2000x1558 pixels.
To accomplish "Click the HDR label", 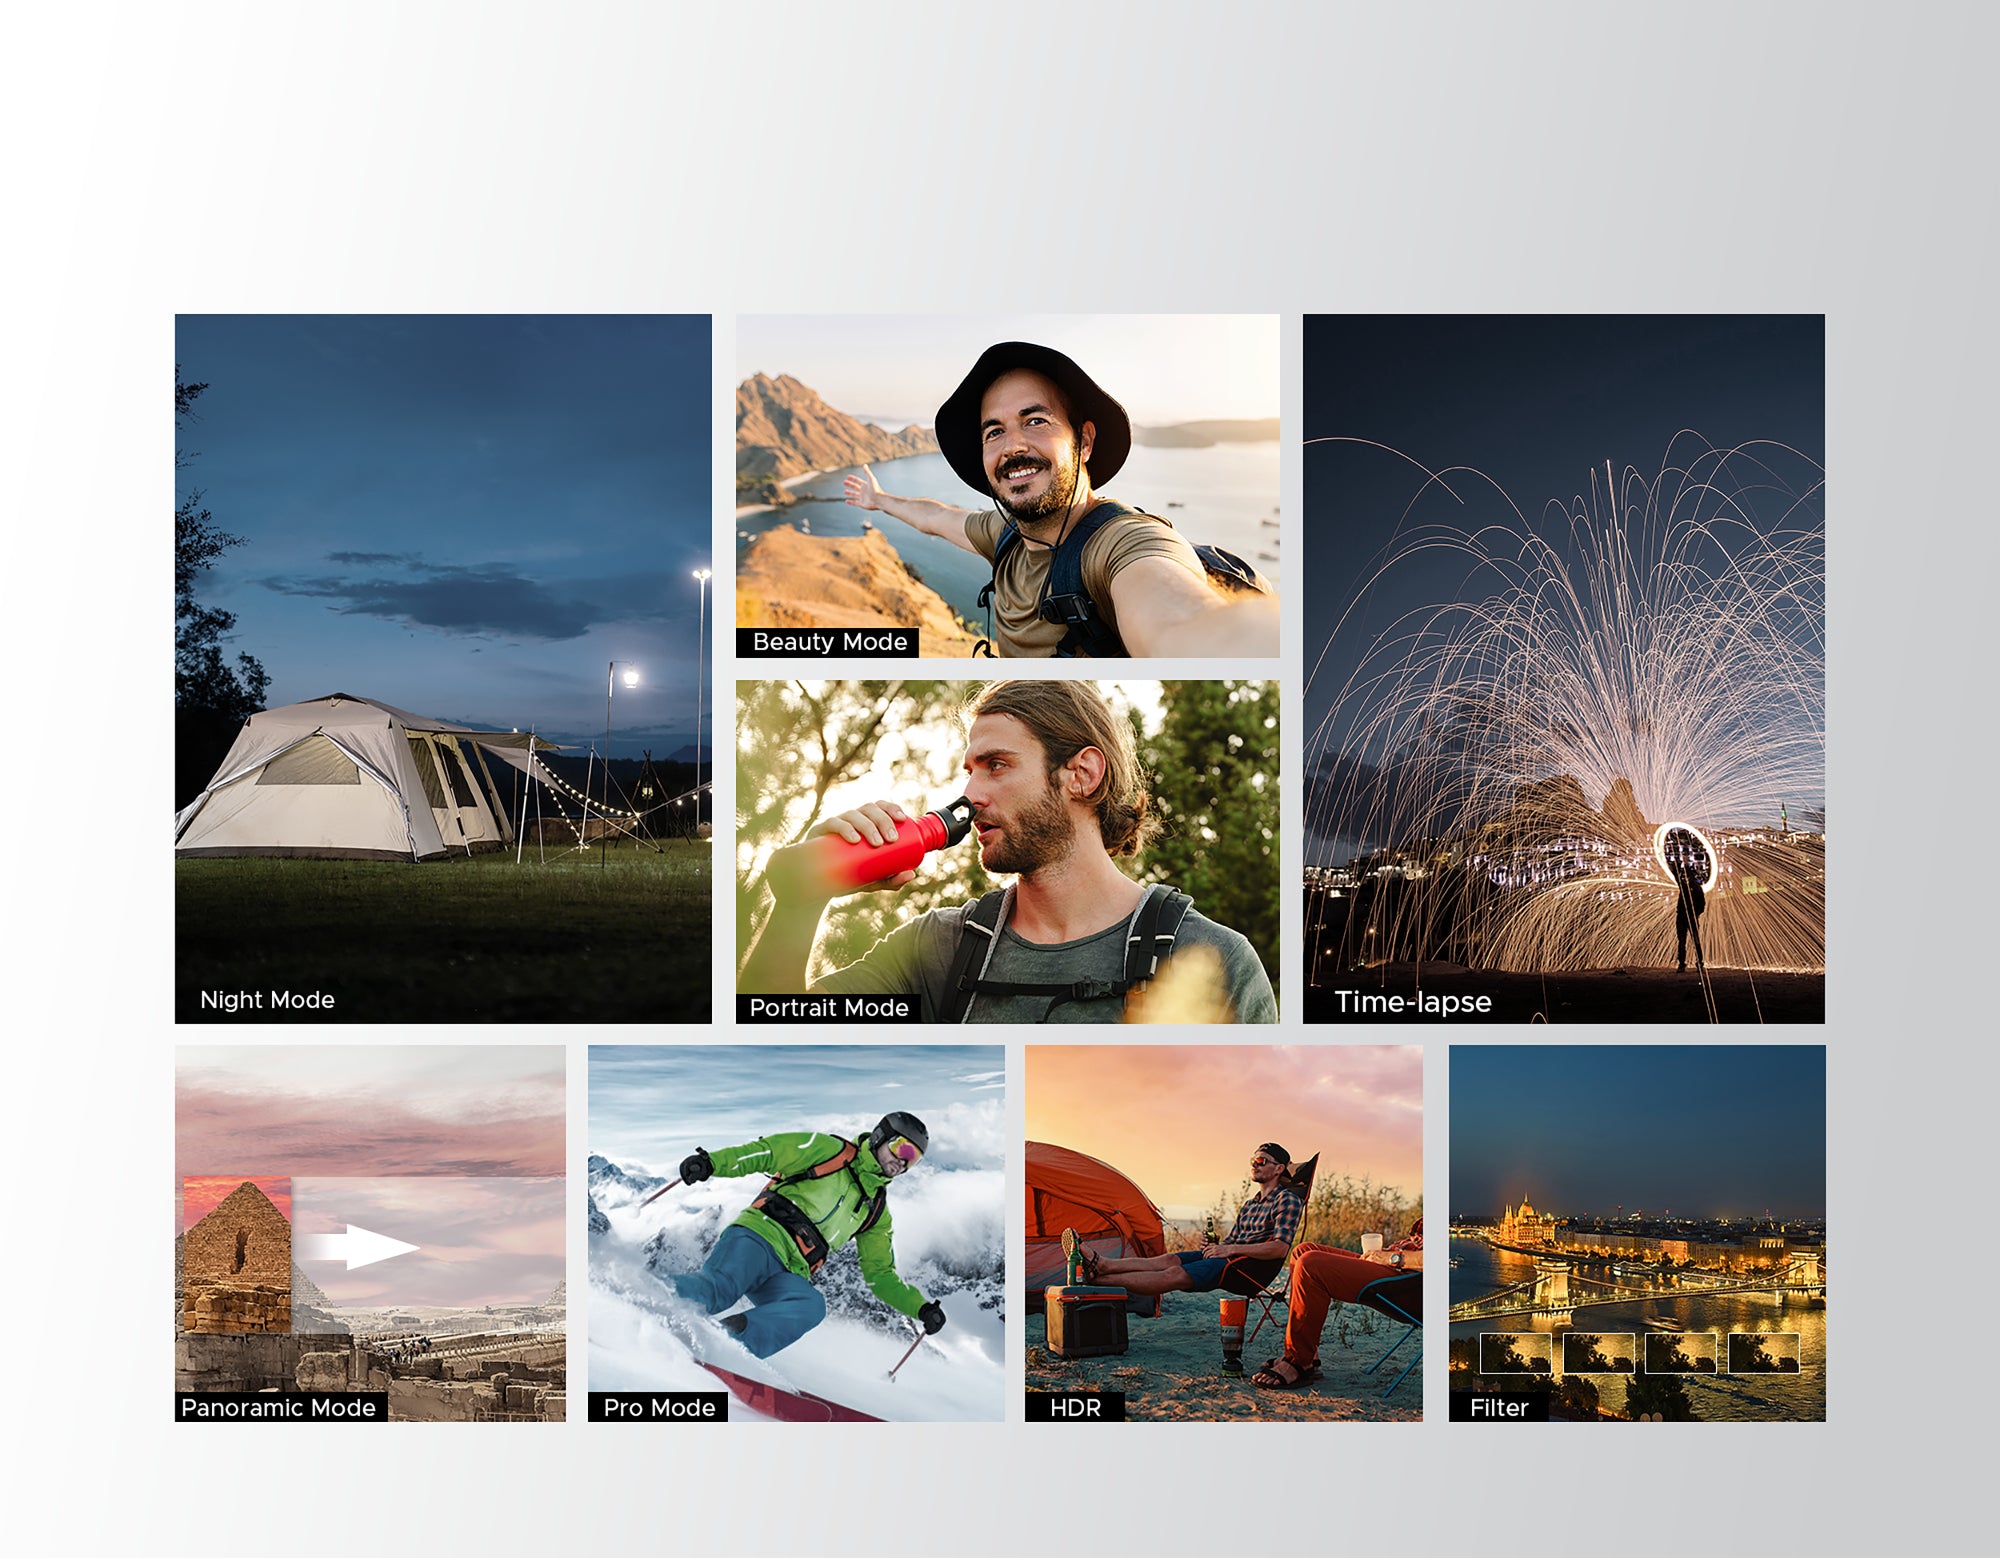I will tap(1075, 1408).
